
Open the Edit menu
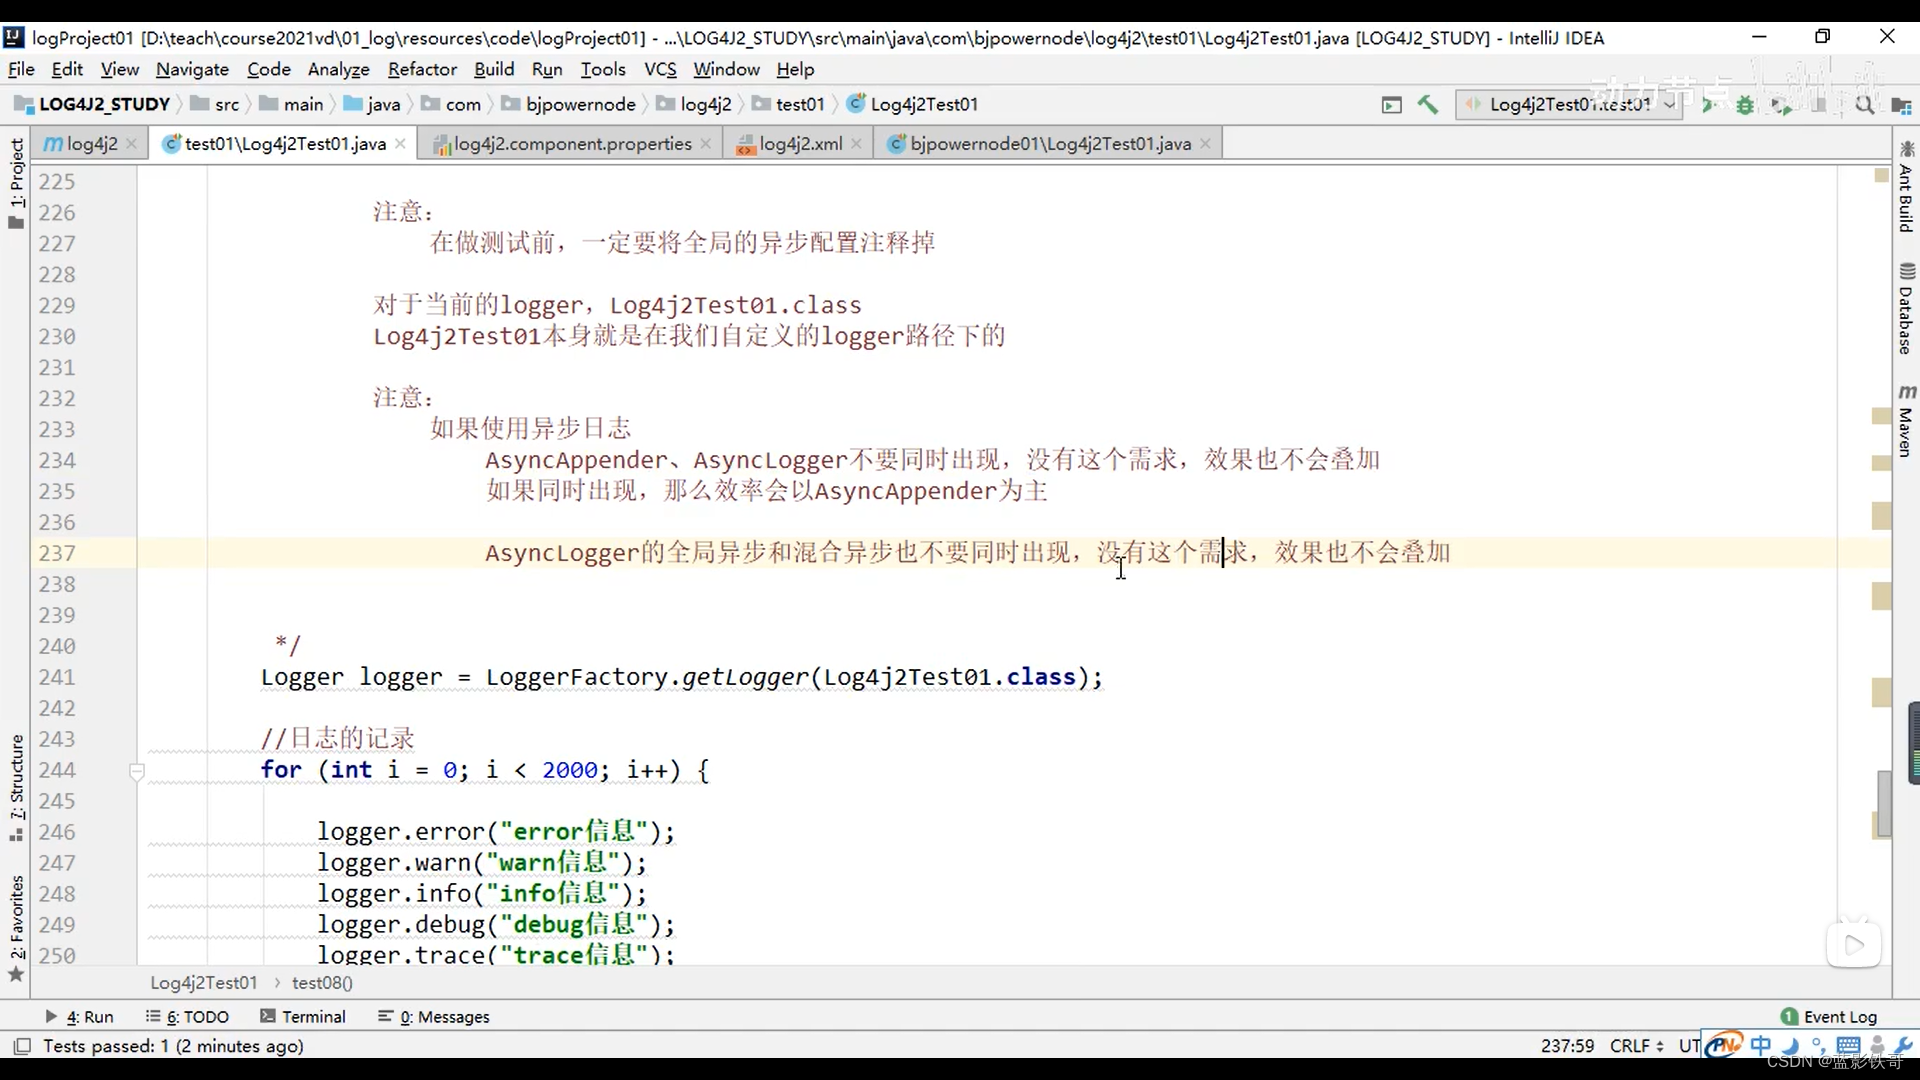click(67, 69)
